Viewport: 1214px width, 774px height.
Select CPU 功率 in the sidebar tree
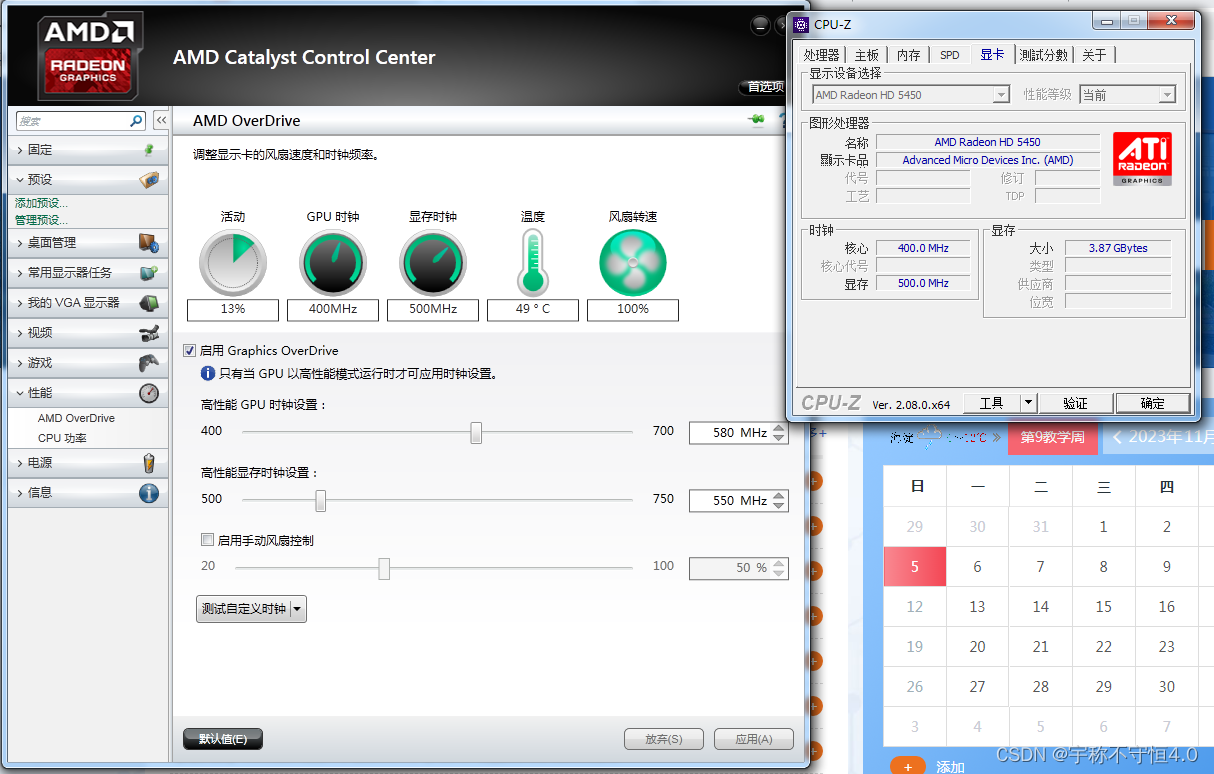(x=62, y=438)
